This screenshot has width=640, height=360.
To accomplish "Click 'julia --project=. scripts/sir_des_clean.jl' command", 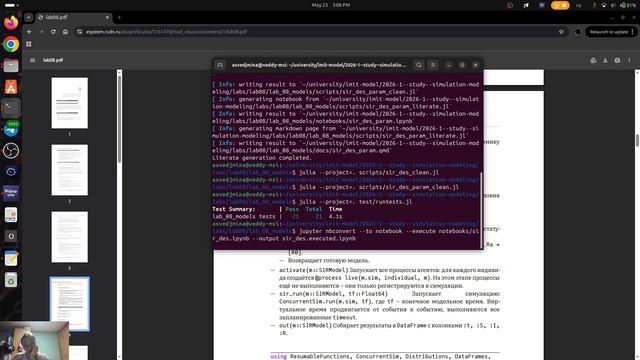I will [x=369, y=172].
